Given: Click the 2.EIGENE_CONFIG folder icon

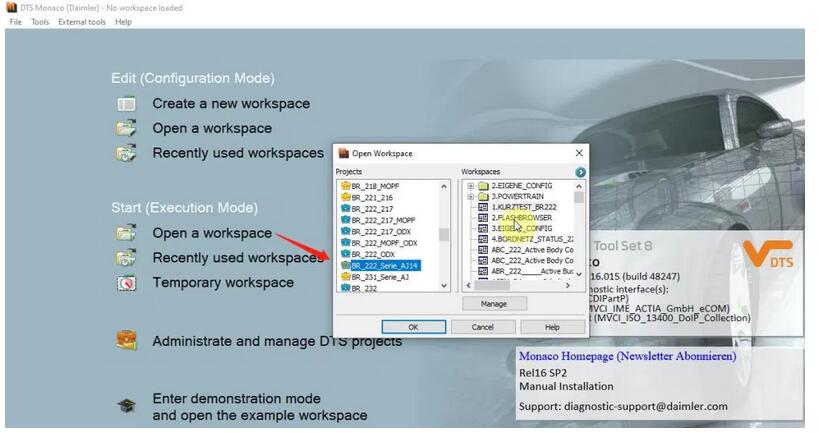Looking at the screenshot, I should click(x=483, y=185).
